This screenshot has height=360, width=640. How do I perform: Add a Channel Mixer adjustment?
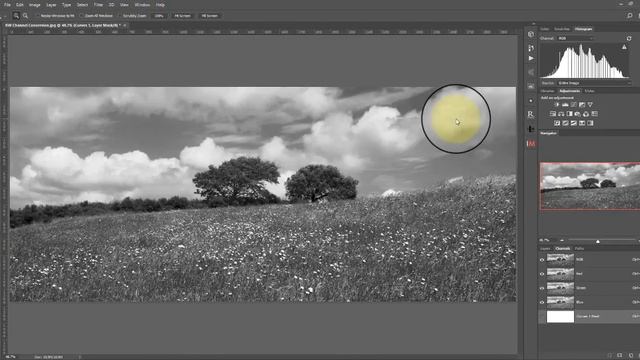tap(586, 114)
